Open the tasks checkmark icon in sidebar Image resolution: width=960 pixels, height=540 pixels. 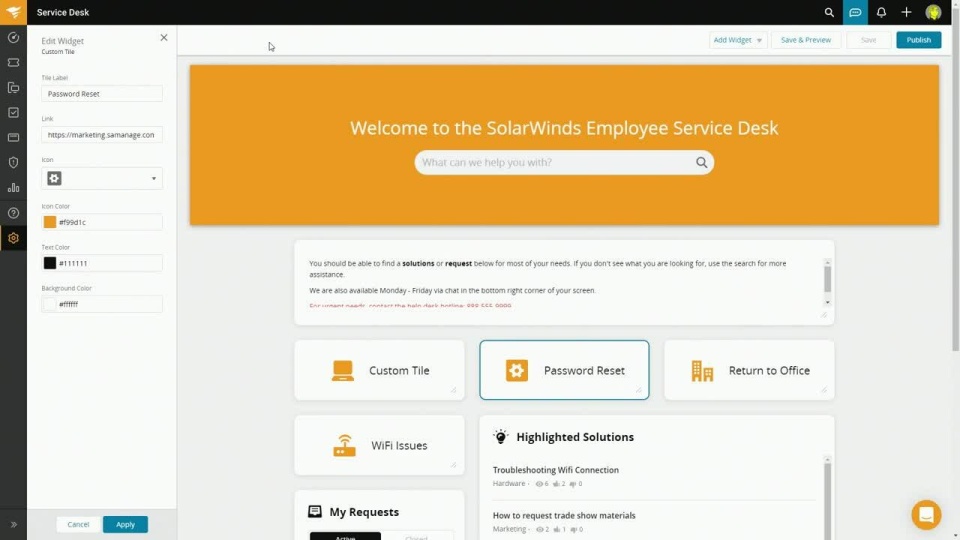pos(13,113)
